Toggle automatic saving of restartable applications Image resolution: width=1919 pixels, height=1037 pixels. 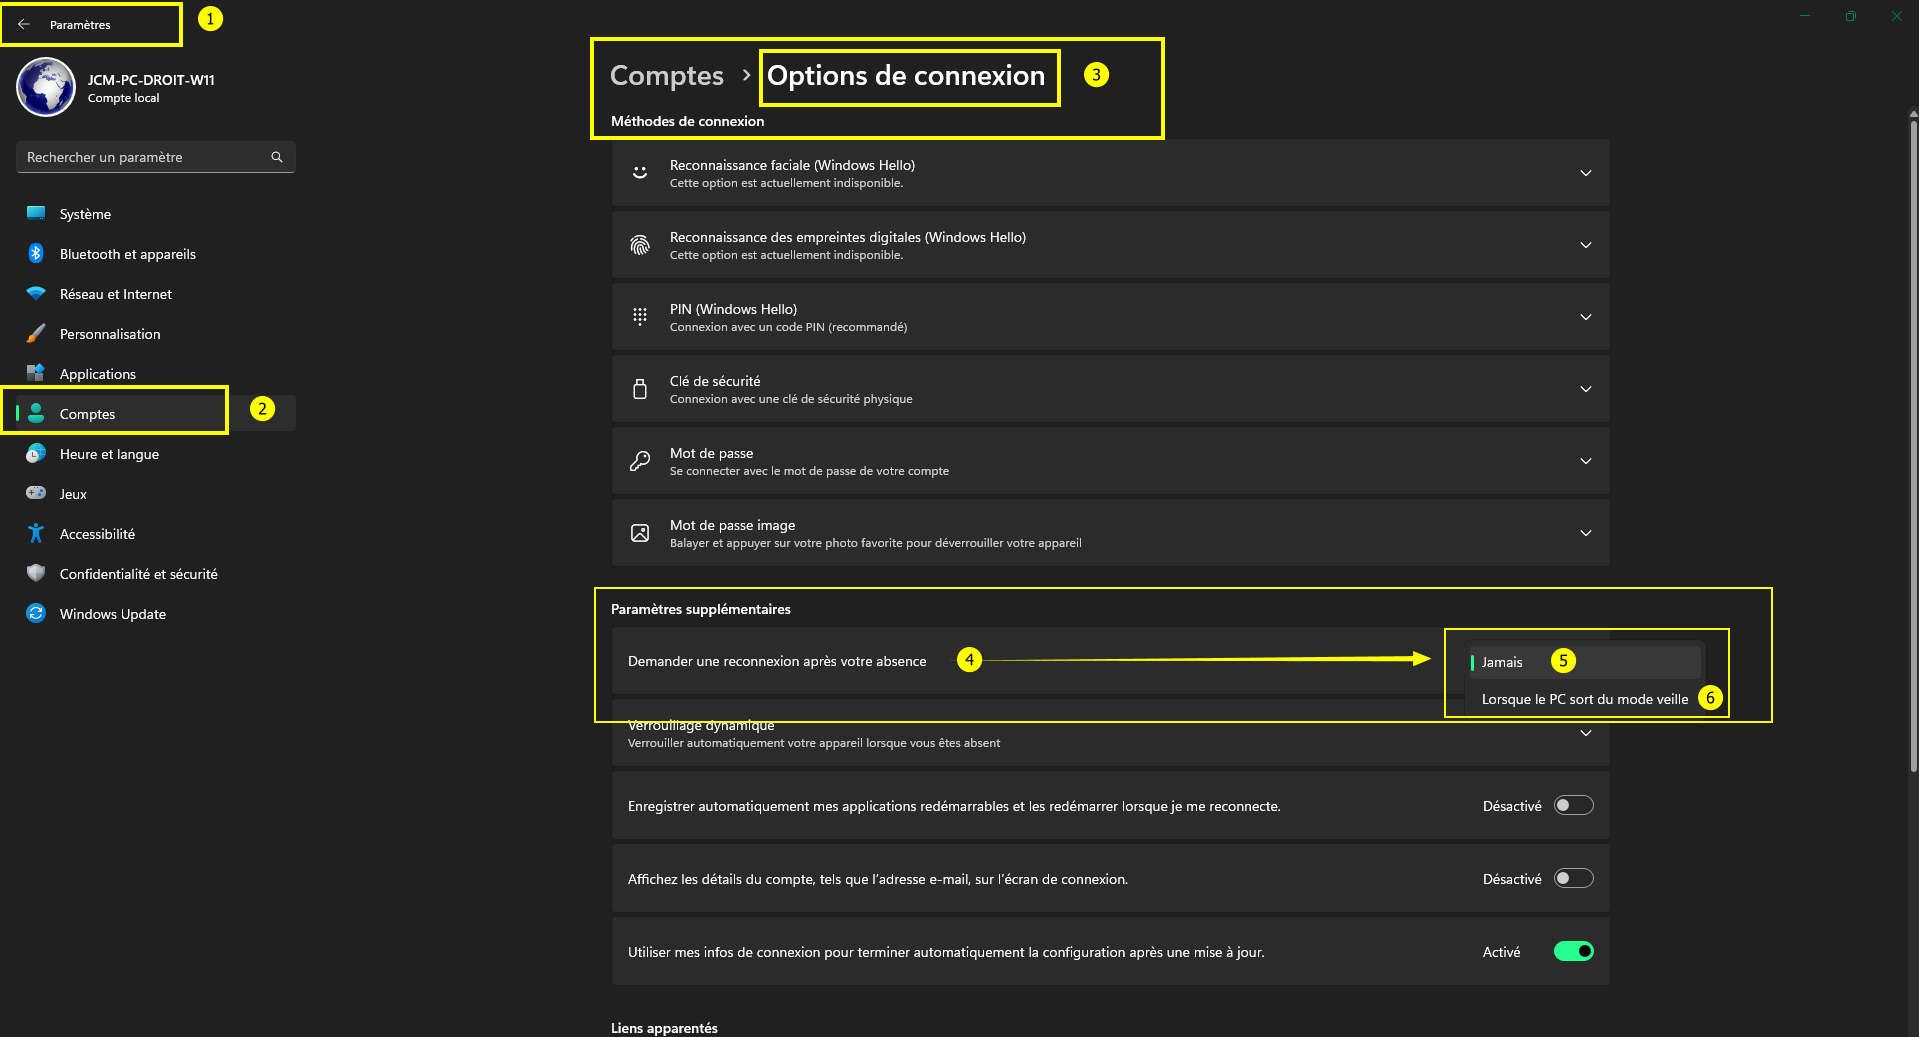[1574, 806]
